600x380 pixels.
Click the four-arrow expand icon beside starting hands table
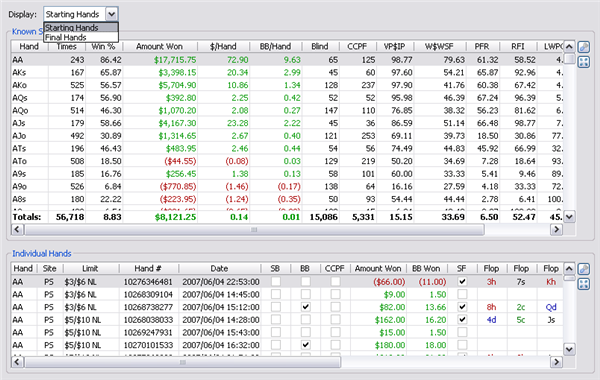coord(584,62)
